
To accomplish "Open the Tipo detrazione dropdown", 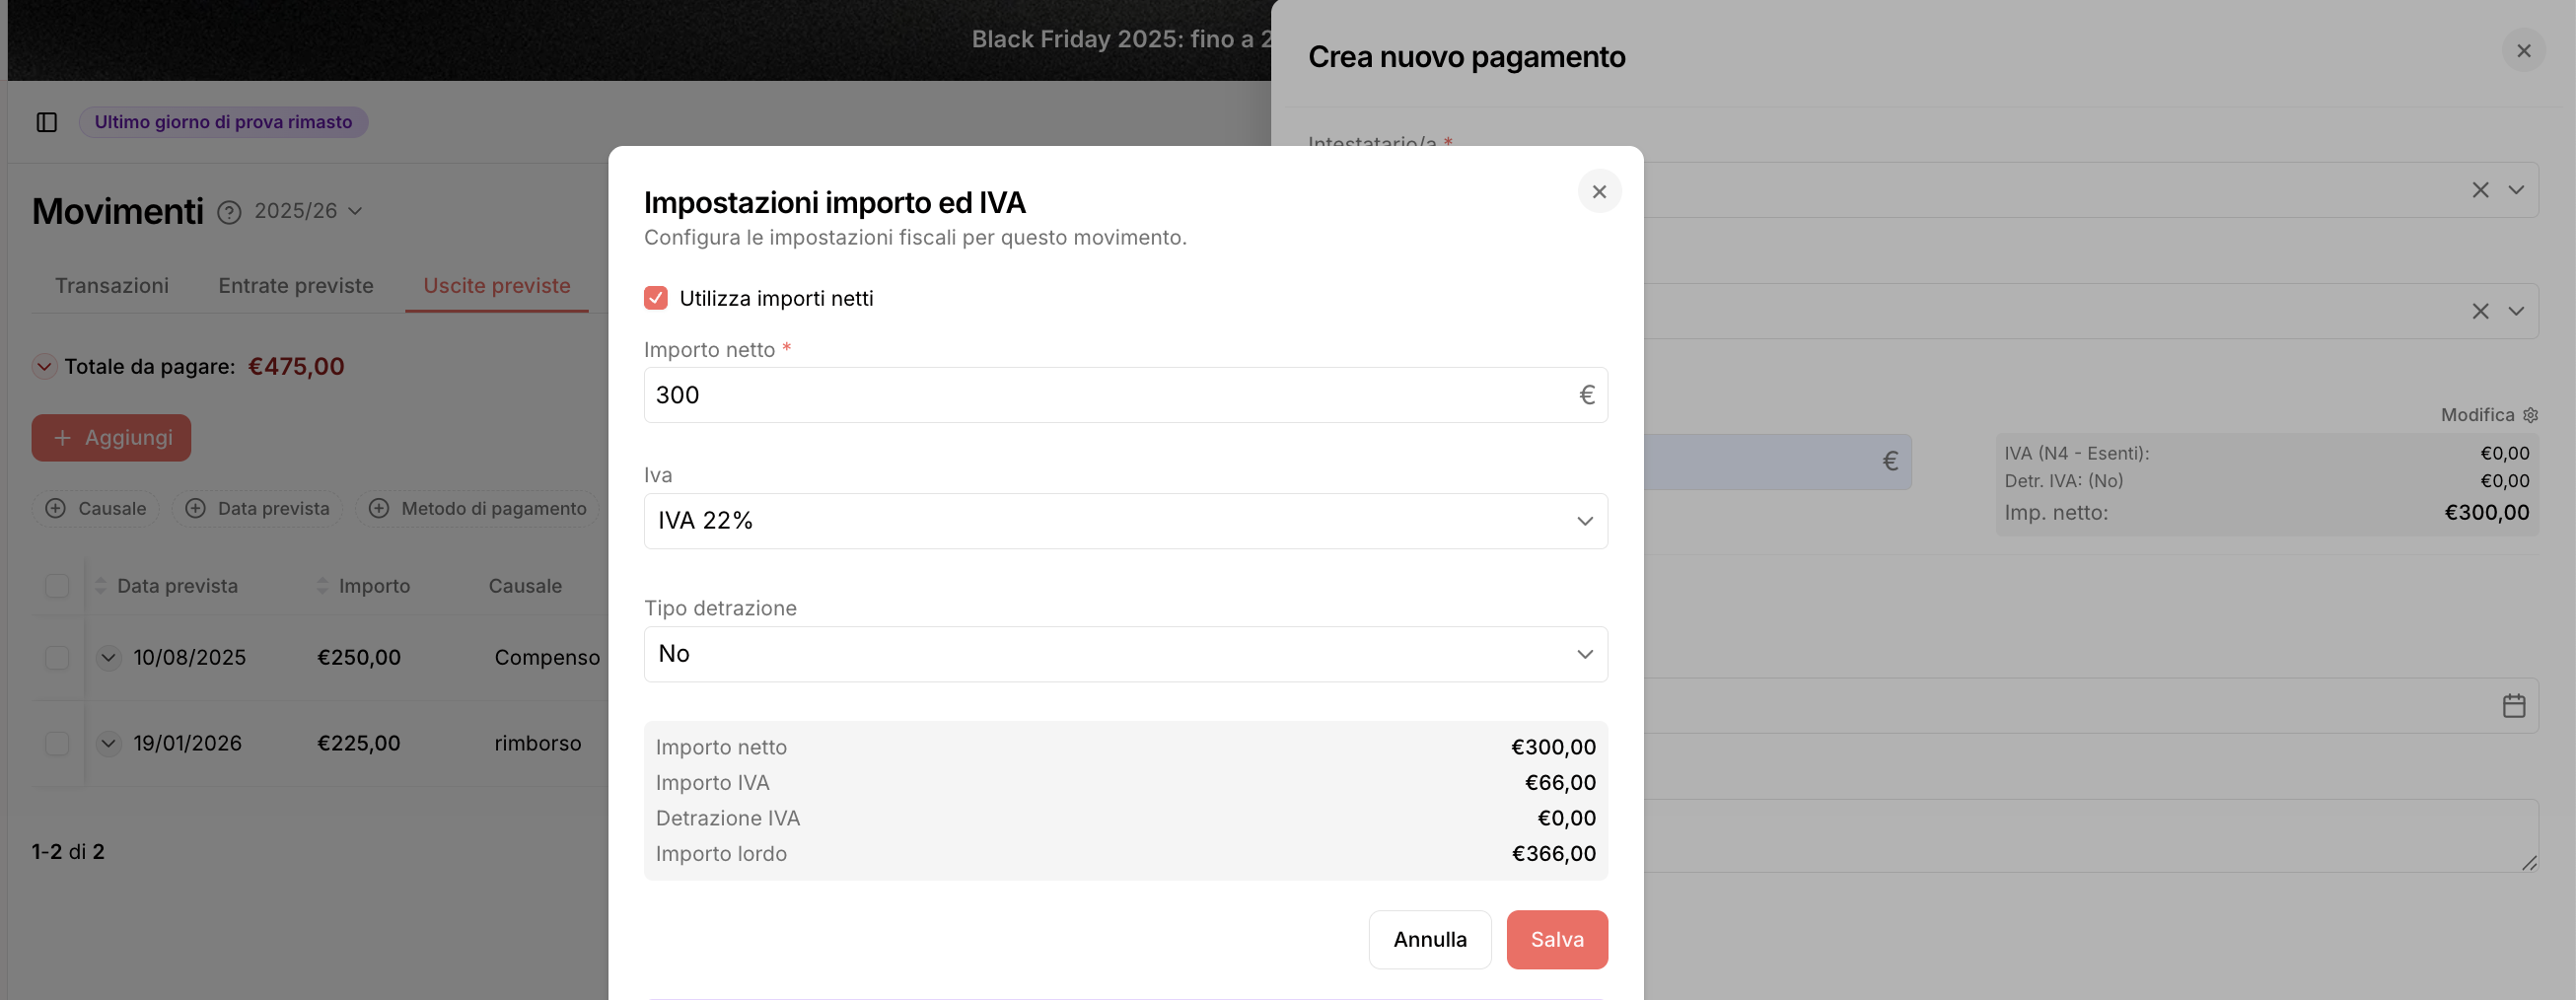I will coord(1125,654).
